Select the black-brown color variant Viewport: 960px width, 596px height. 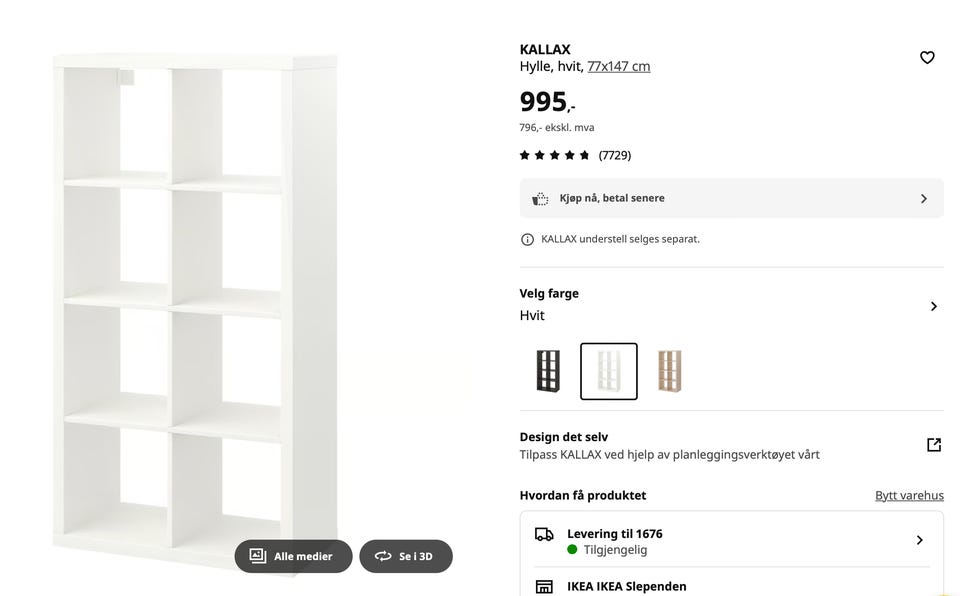point(548,371)
